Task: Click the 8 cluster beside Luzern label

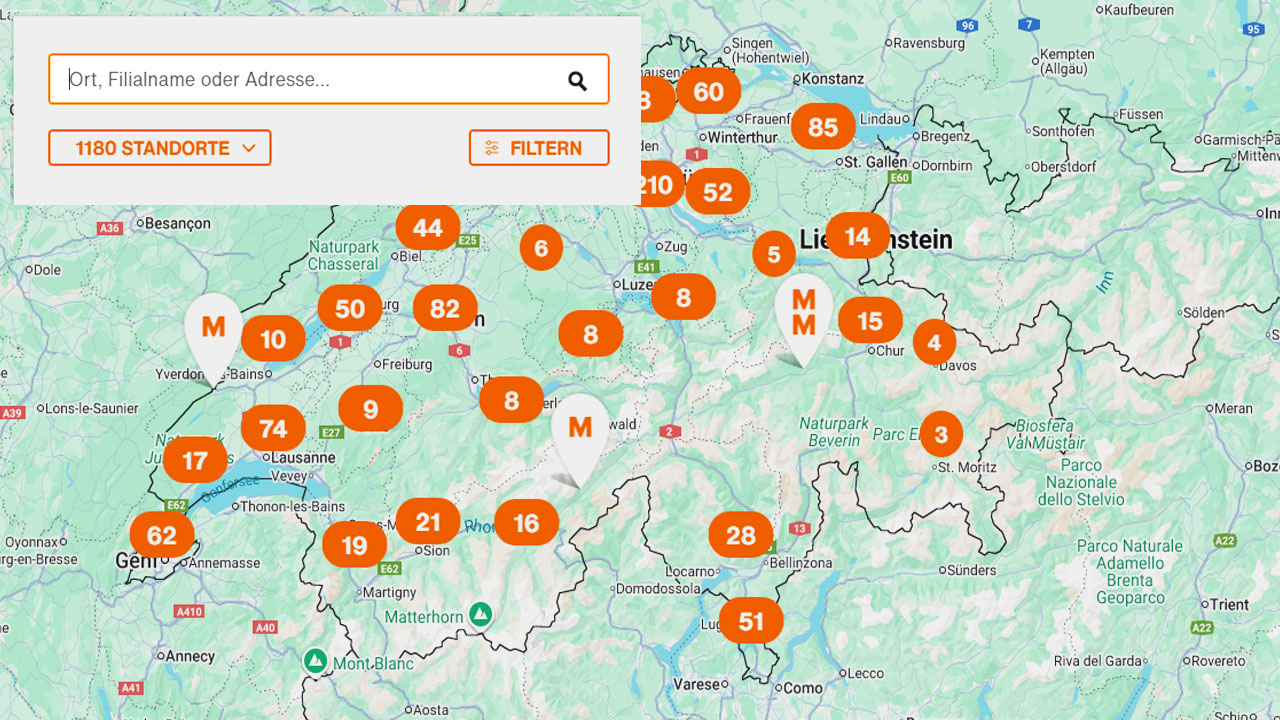Action: click(x=683, y=297)
